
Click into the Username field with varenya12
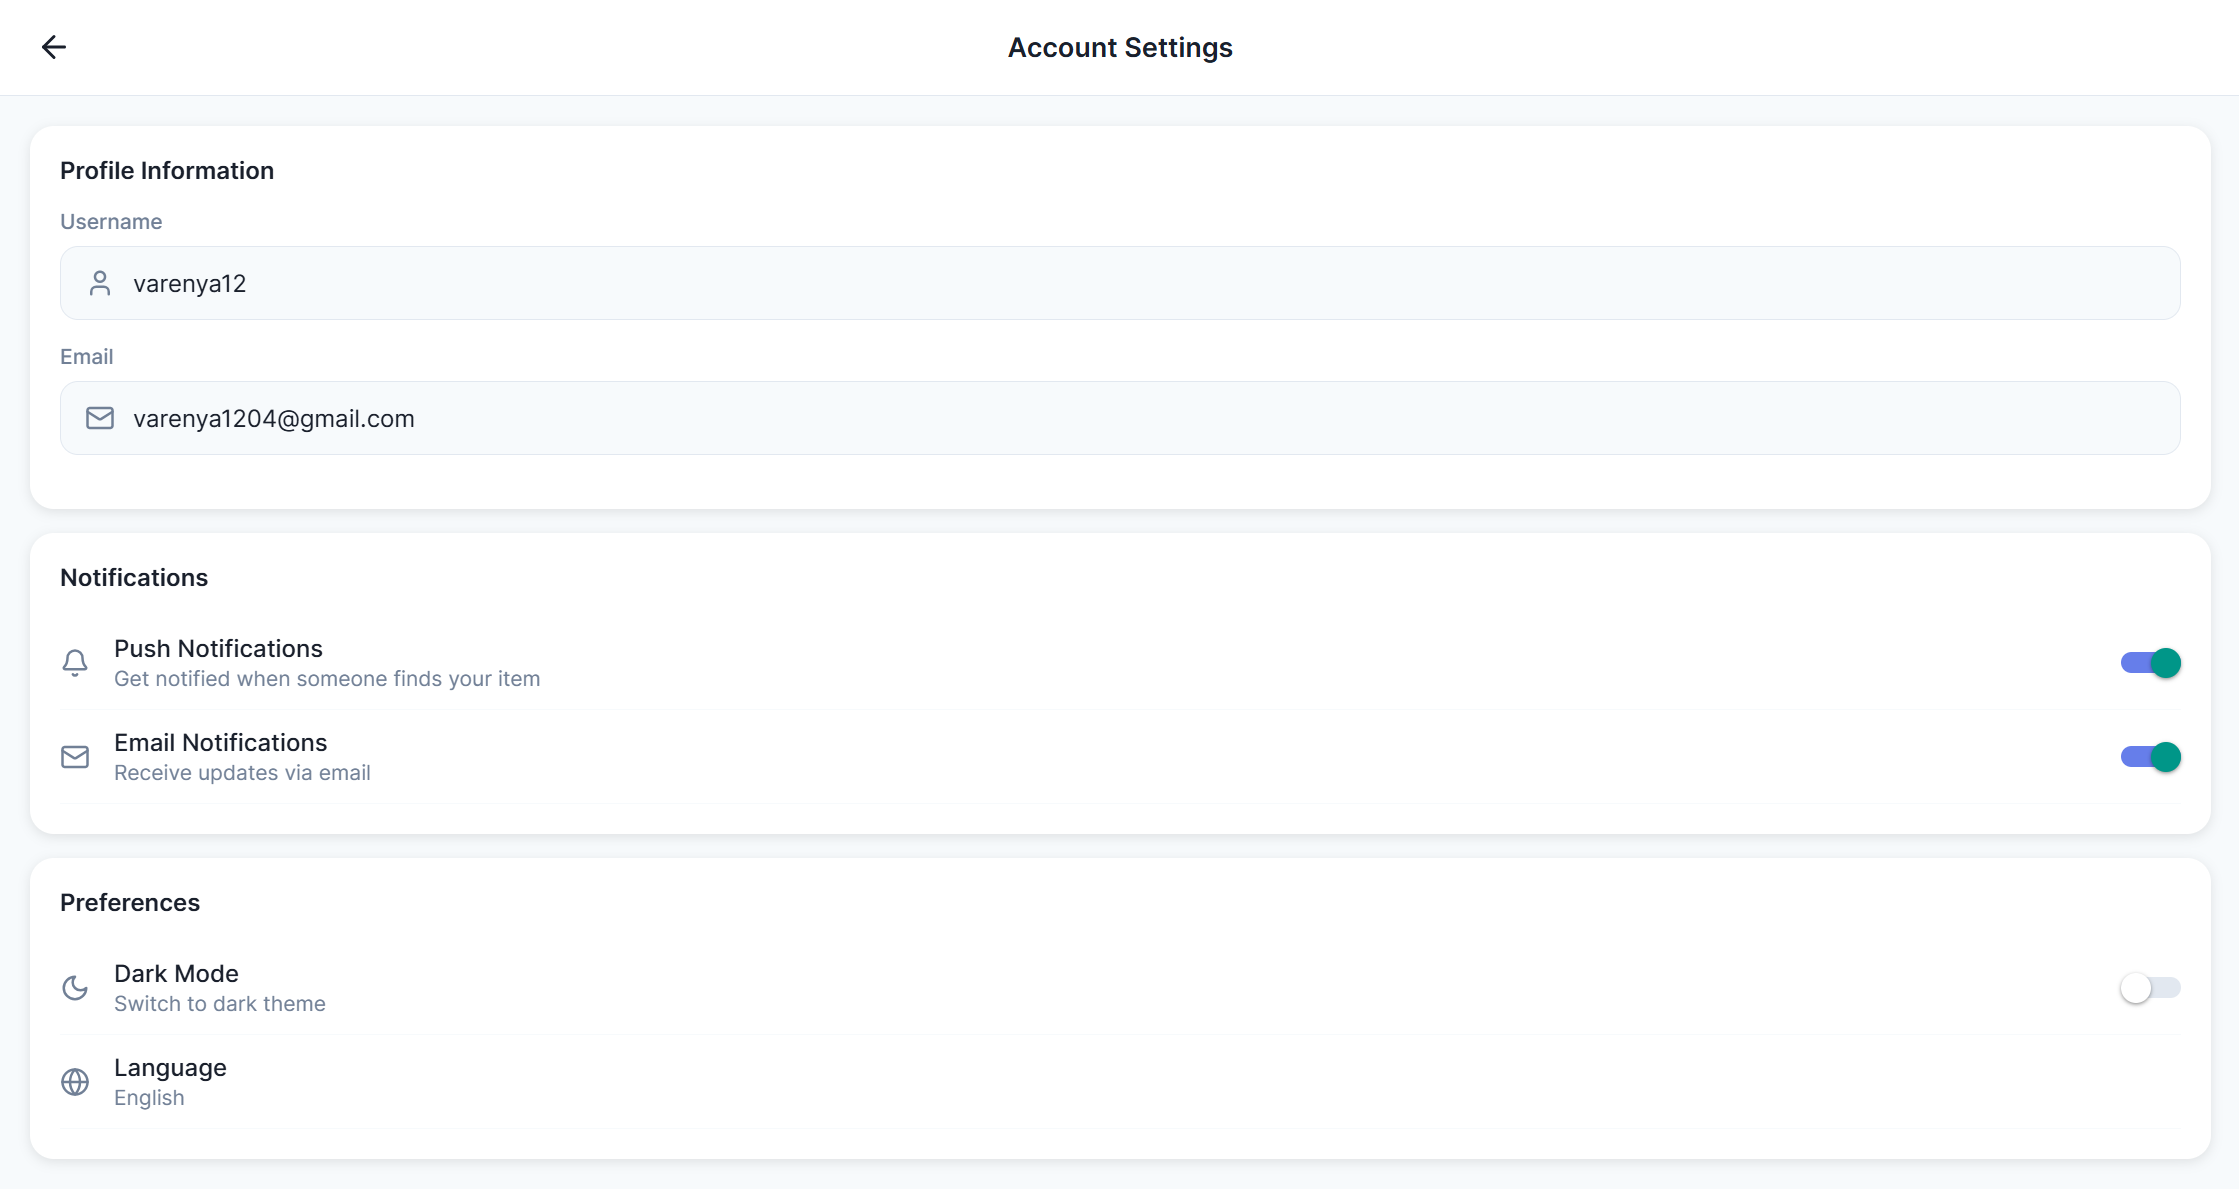tap(1120, 284)
